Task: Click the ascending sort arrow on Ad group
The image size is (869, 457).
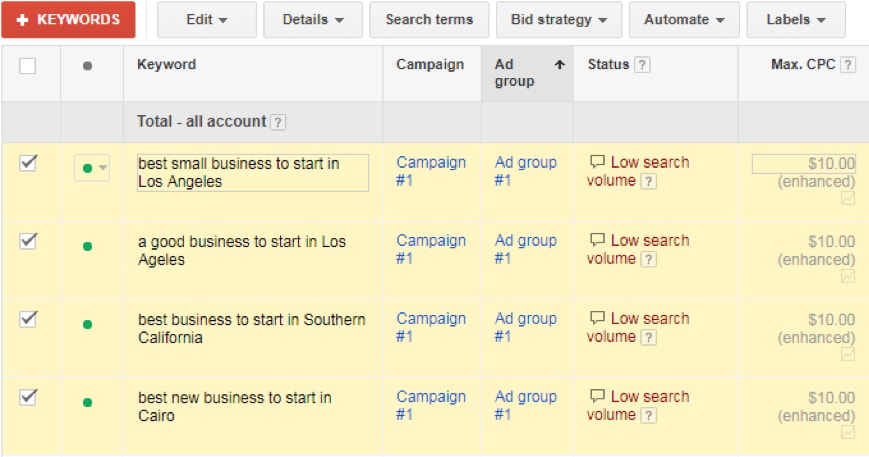Action: click(560, 65)
